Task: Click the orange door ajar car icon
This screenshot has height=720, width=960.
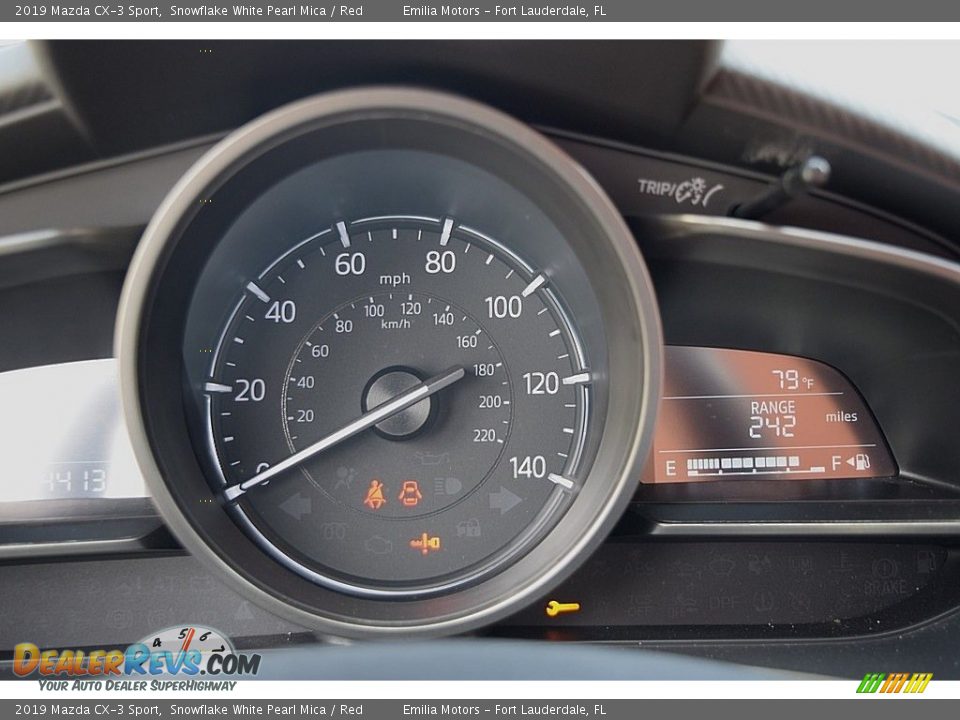Action: tap(410, 492)
